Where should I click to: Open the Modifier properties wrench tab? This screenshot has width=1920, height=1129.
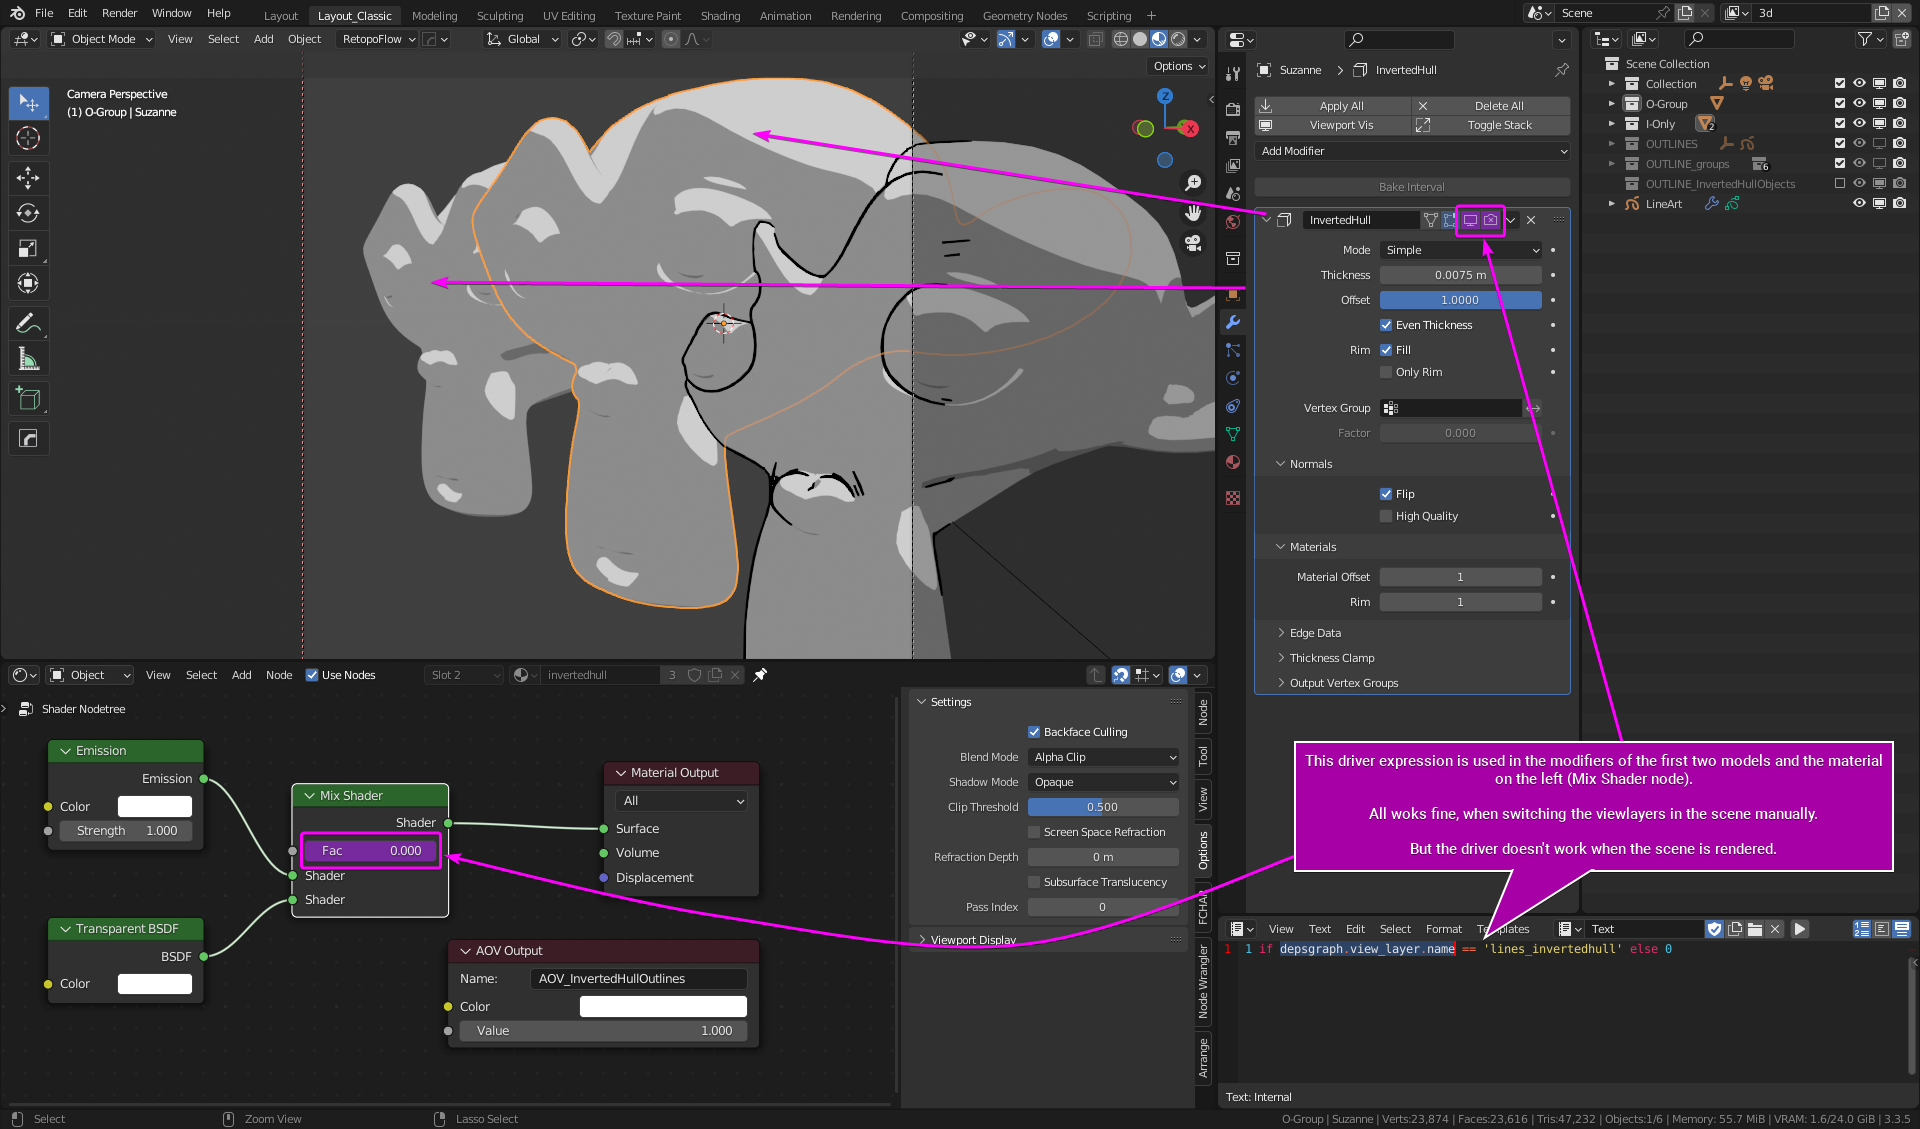pyautogui.click(x=1233, y=322)
